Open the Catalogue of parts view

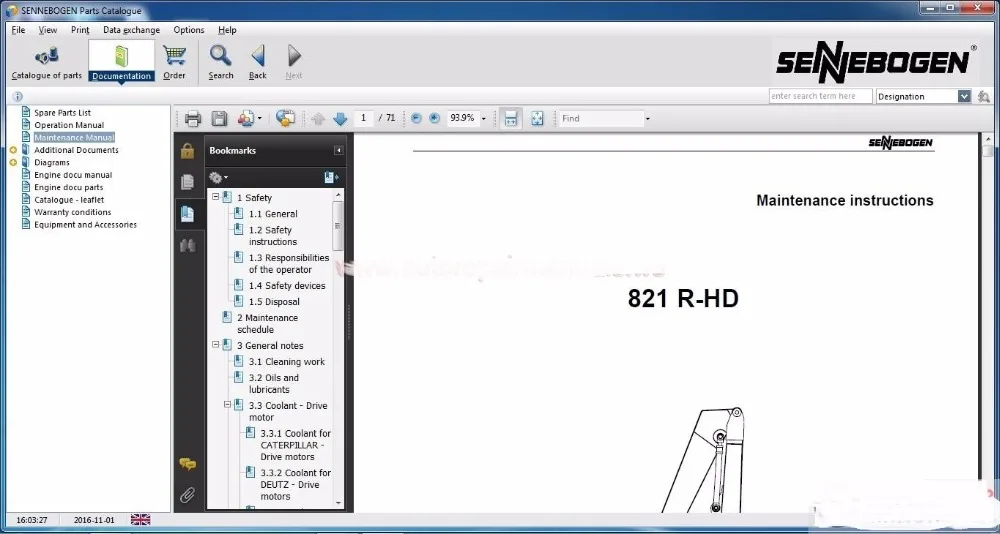click(x=46, y=61)
